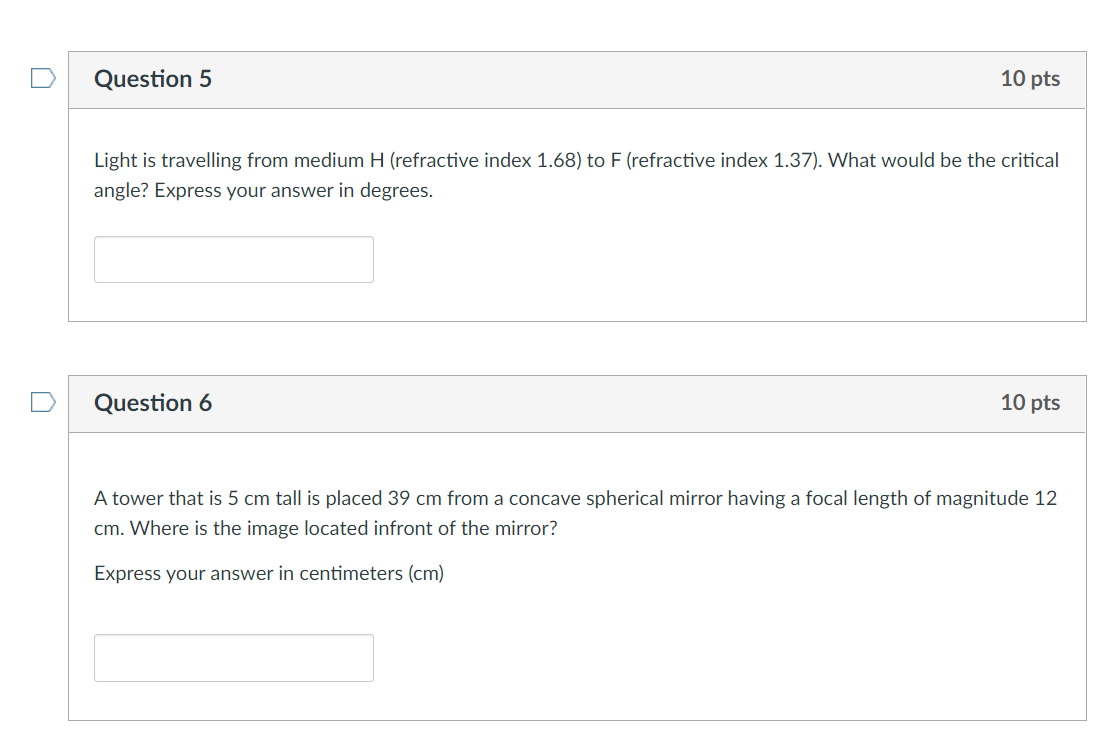Click the 10 pts label for Question 6
The image size is (1093, 746).
1031,403
